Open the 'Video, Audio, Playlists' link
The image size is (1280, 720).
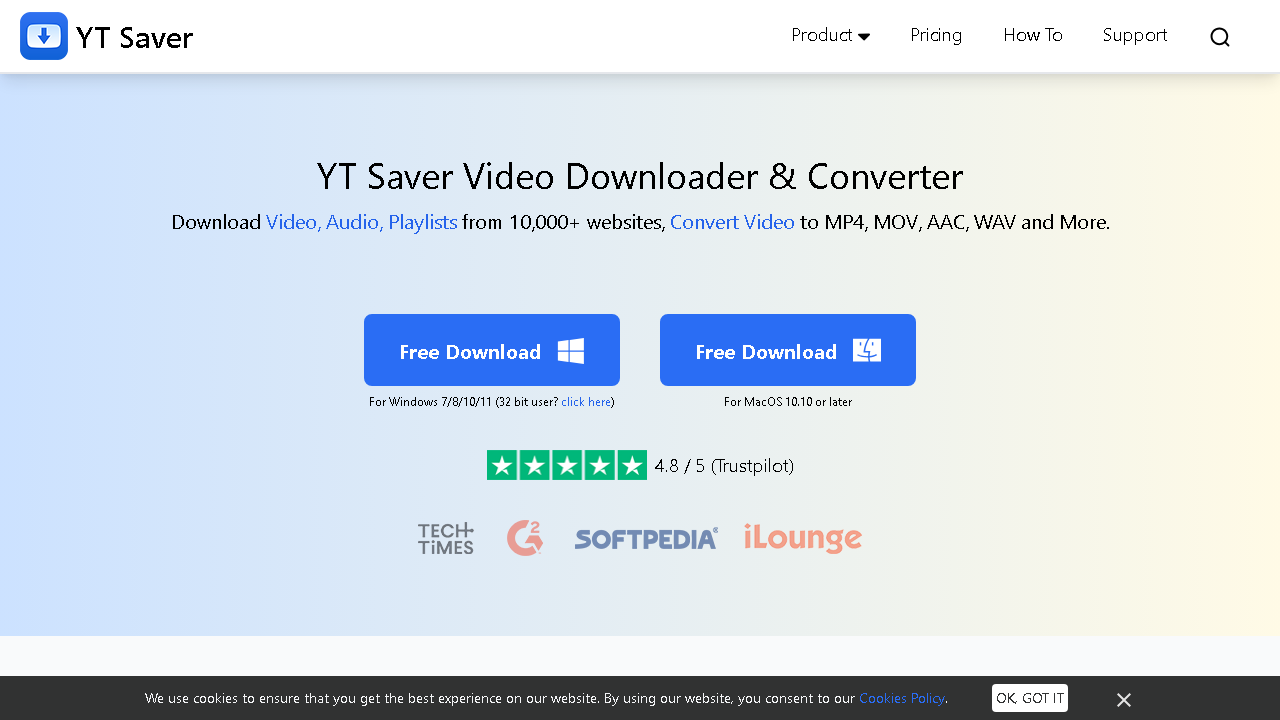[362, 222]
